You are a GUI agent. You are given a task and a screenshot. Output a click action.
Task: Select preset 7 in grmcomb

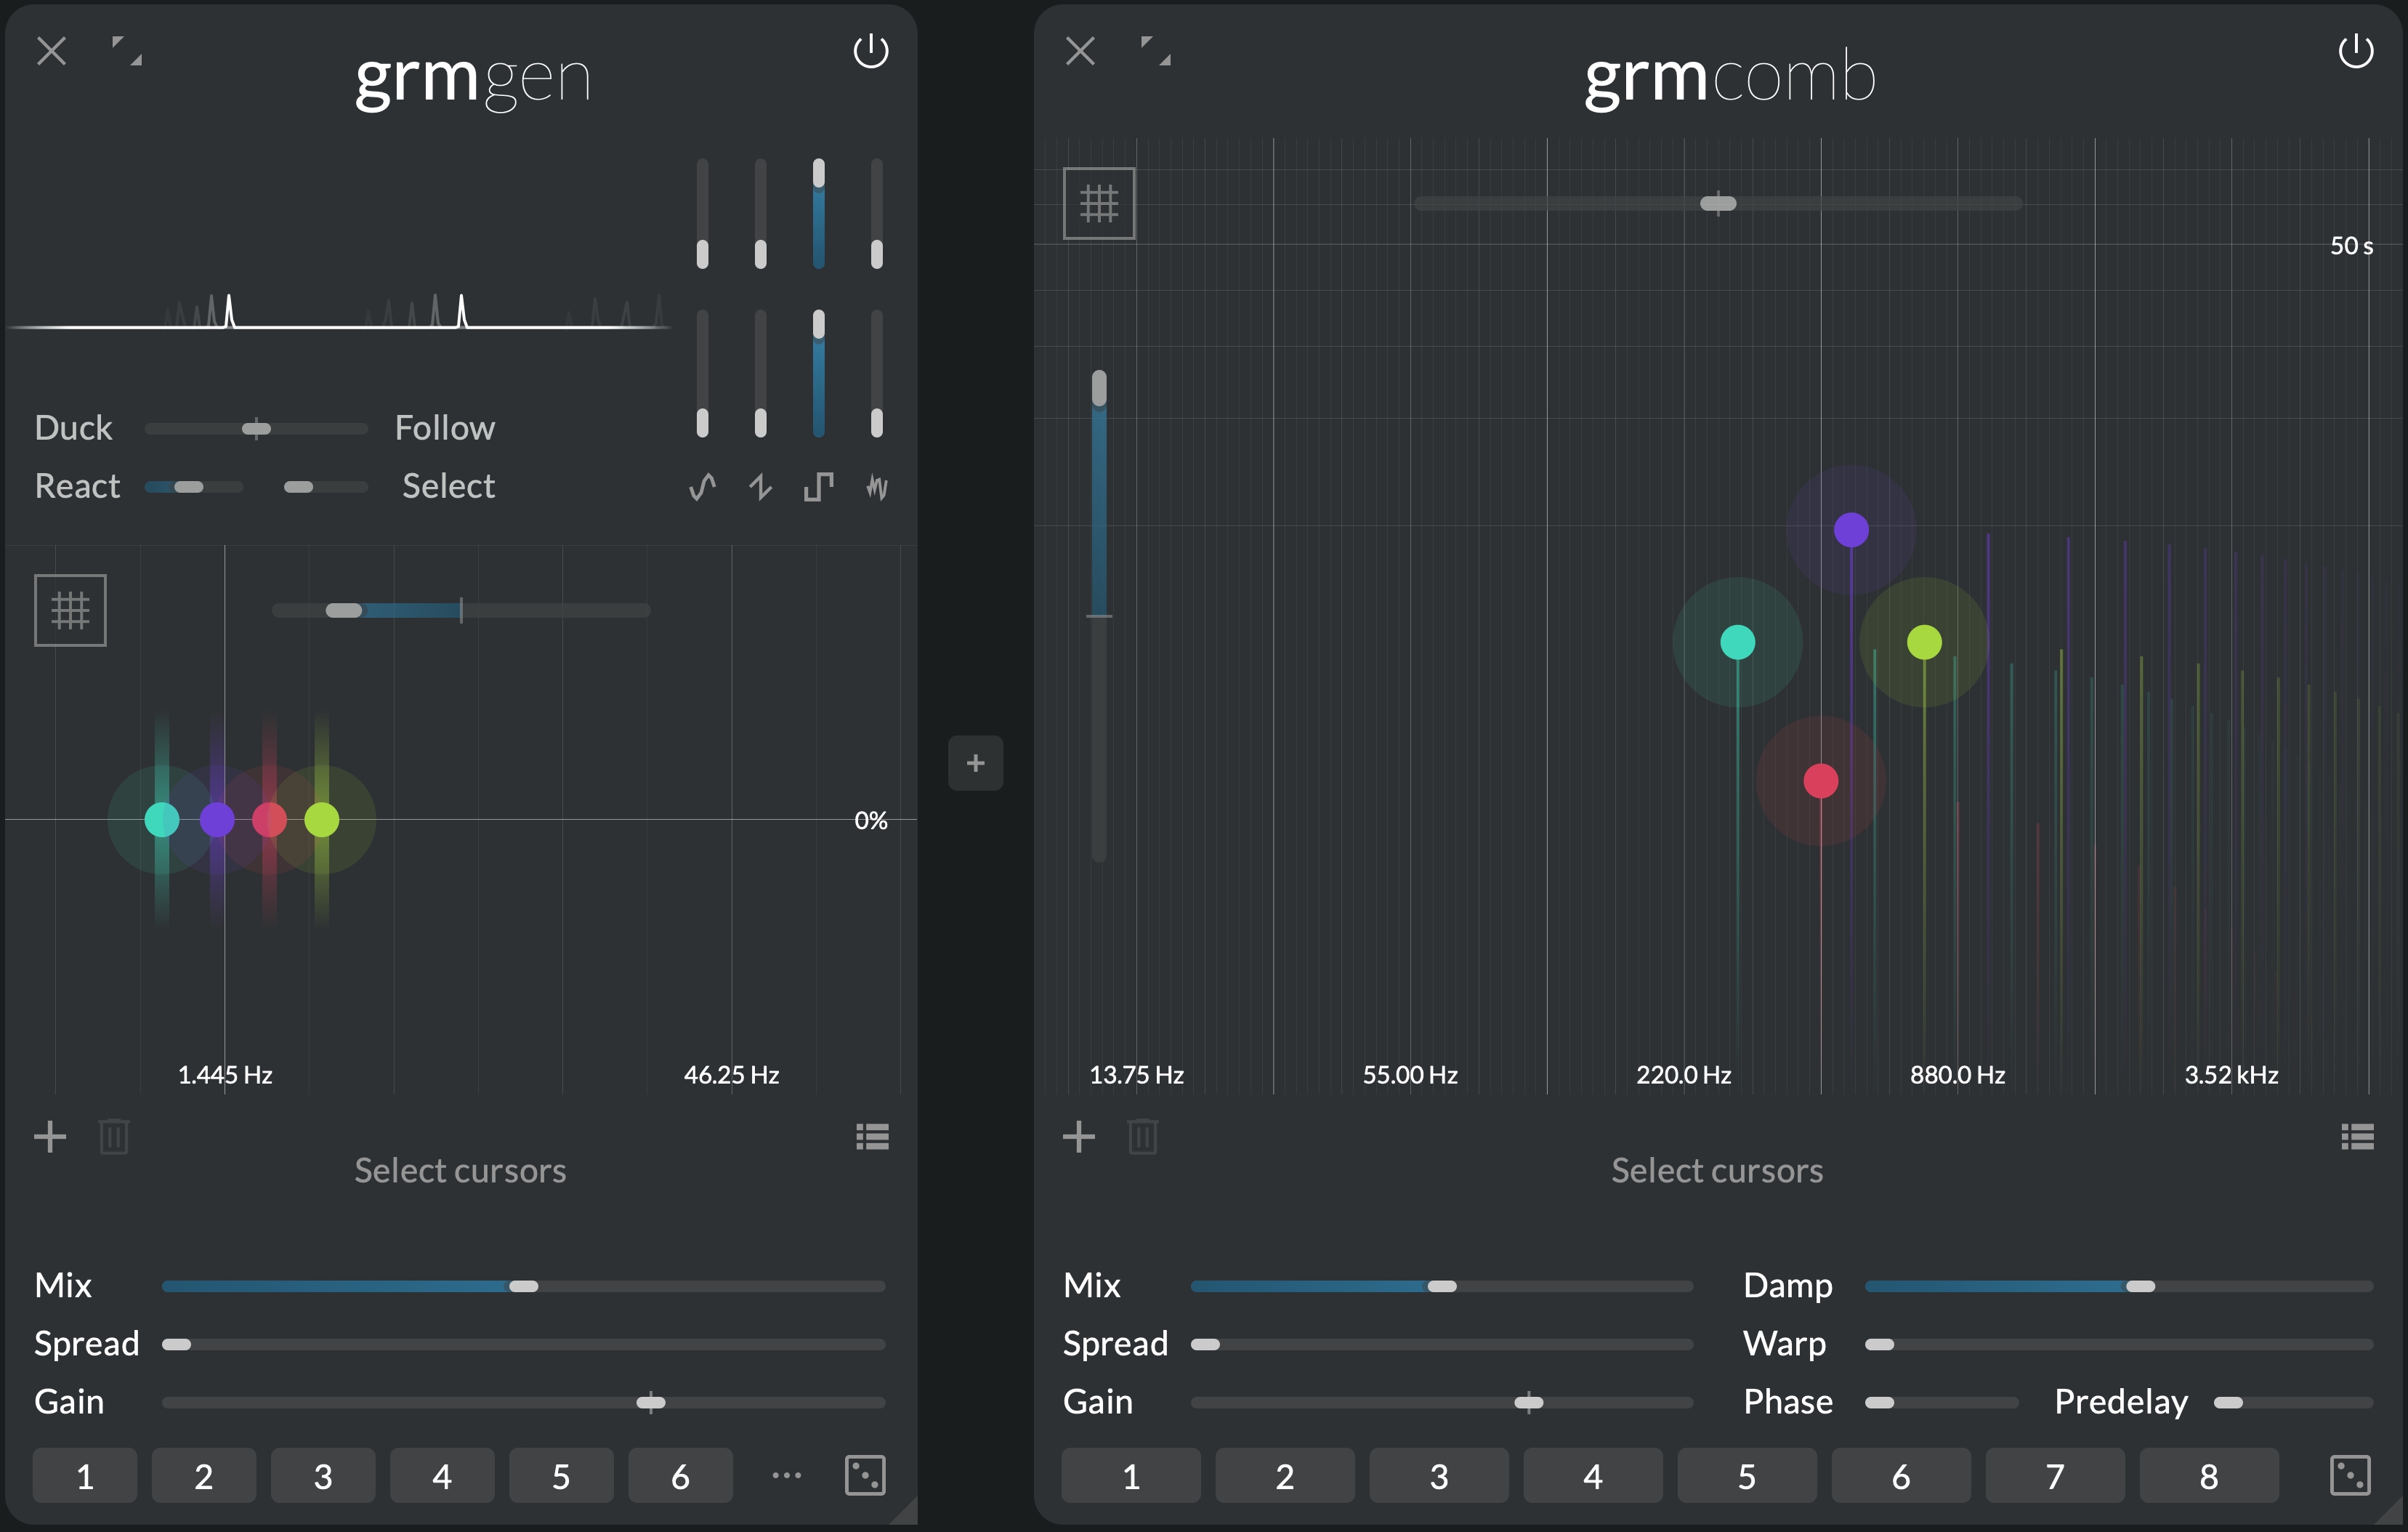point(2055,1475)
